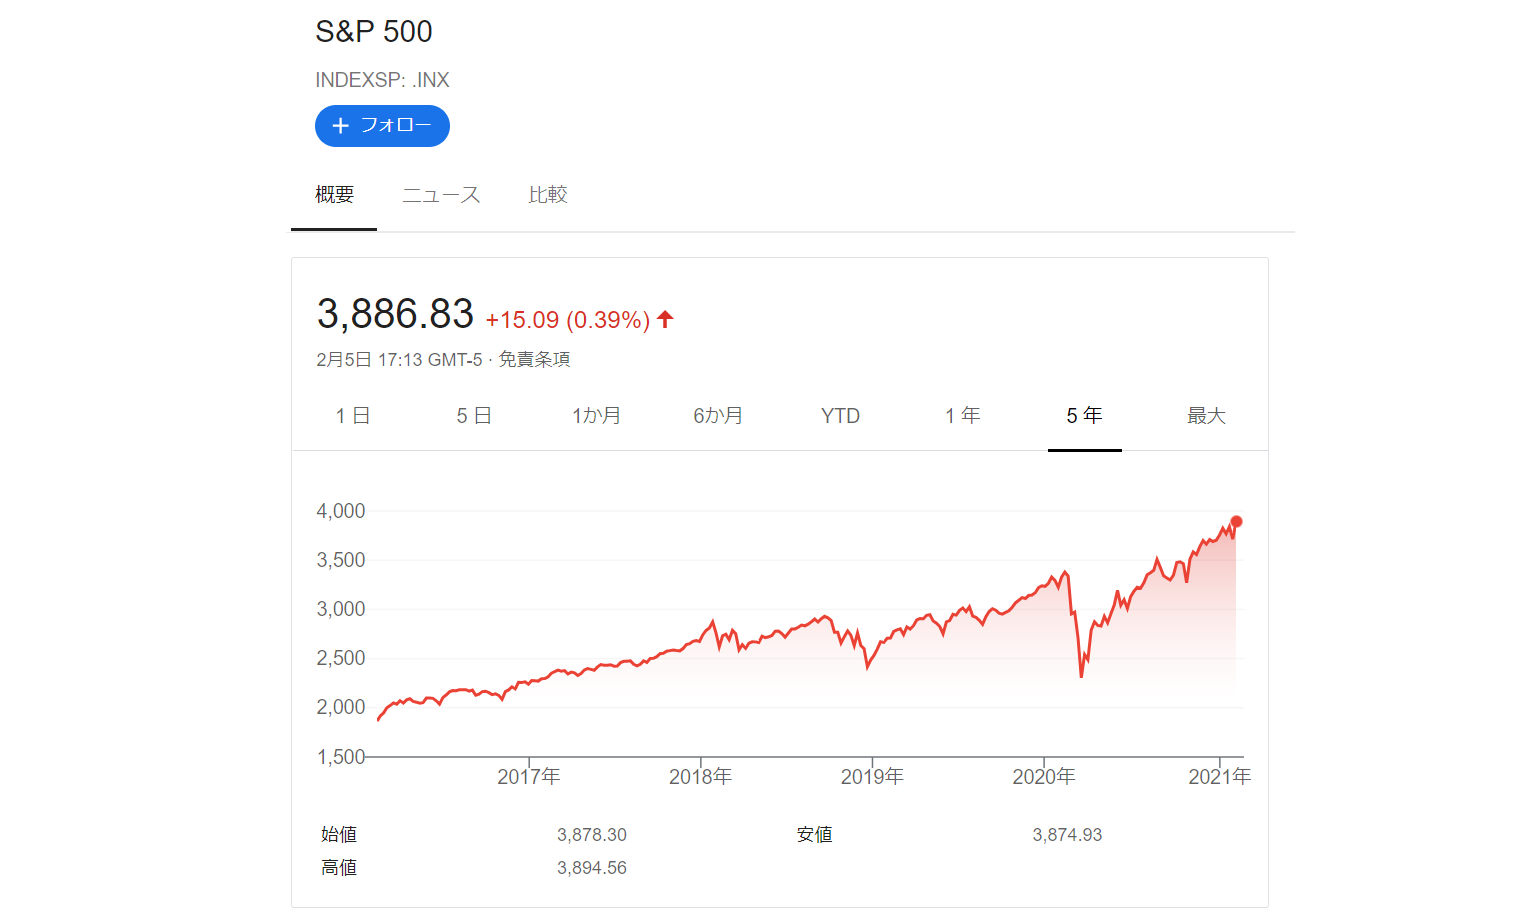Click the 2017年 axis label
The width and height of the screenshot is (1536, 921).
[529, 777]
